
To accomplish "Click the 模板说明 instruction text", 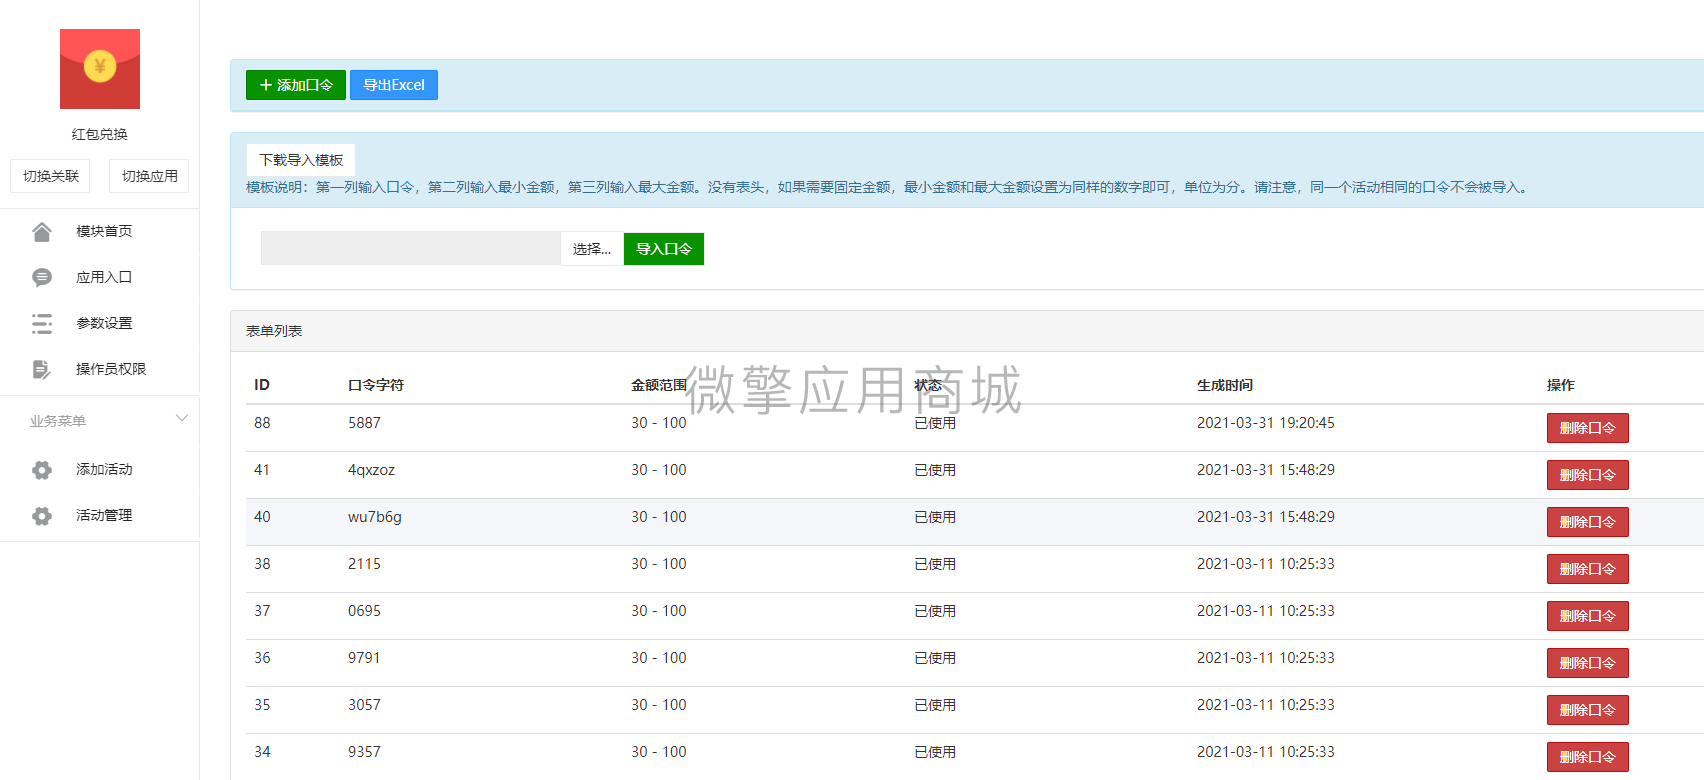I will (x=889, y=187).
